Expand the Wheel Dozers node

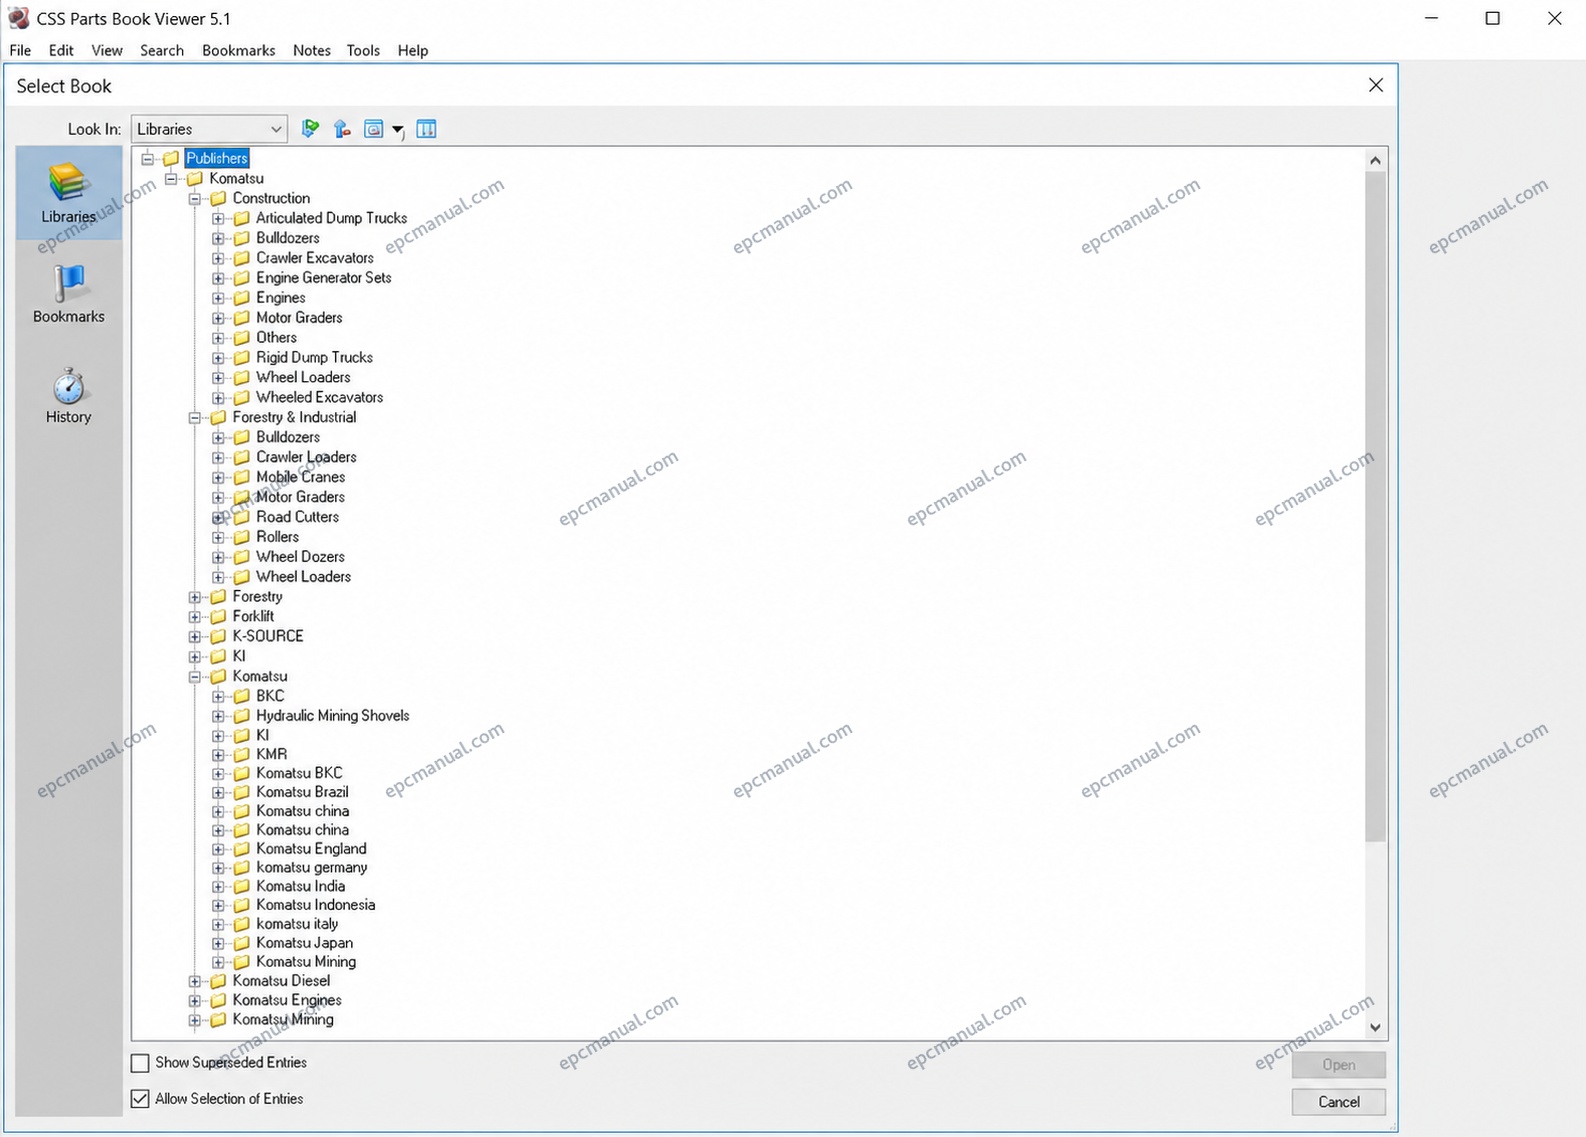pos(218,557)
